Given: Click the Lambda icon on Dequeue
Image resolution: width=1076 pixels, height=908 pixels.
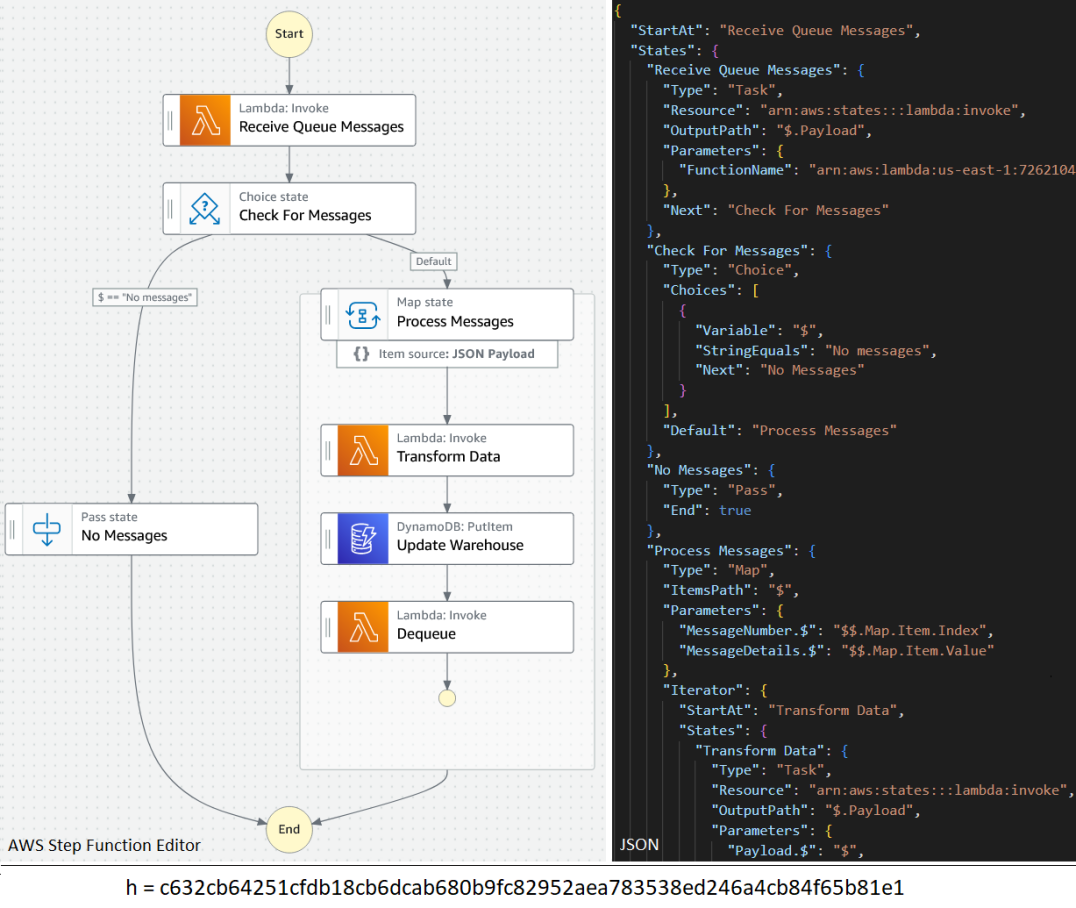Looking at the screenshot, I should (363, 627).
